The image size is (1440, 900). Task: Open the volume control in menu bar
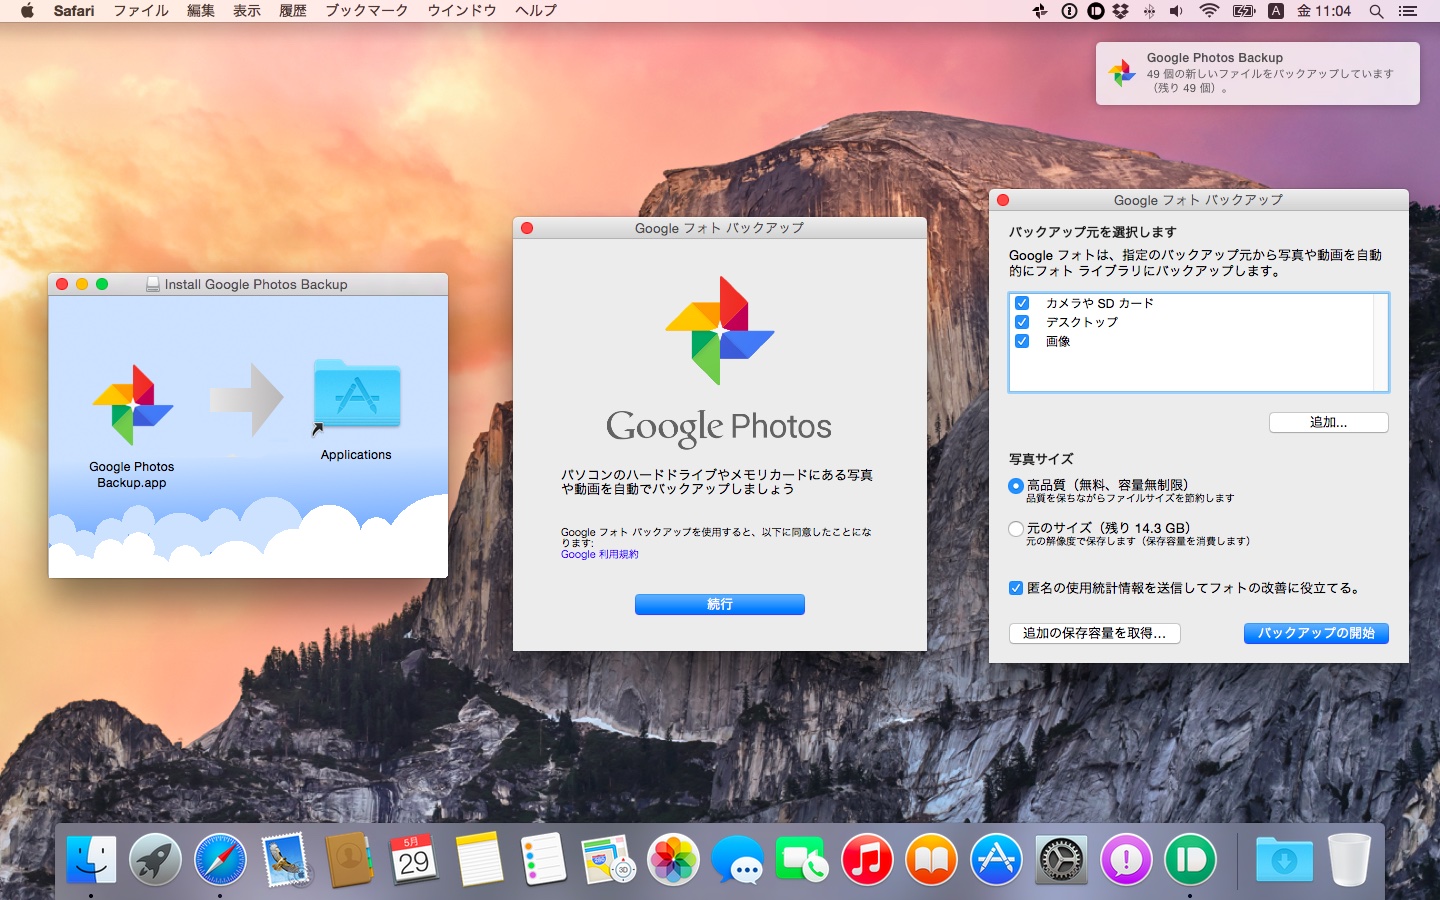1177,11
